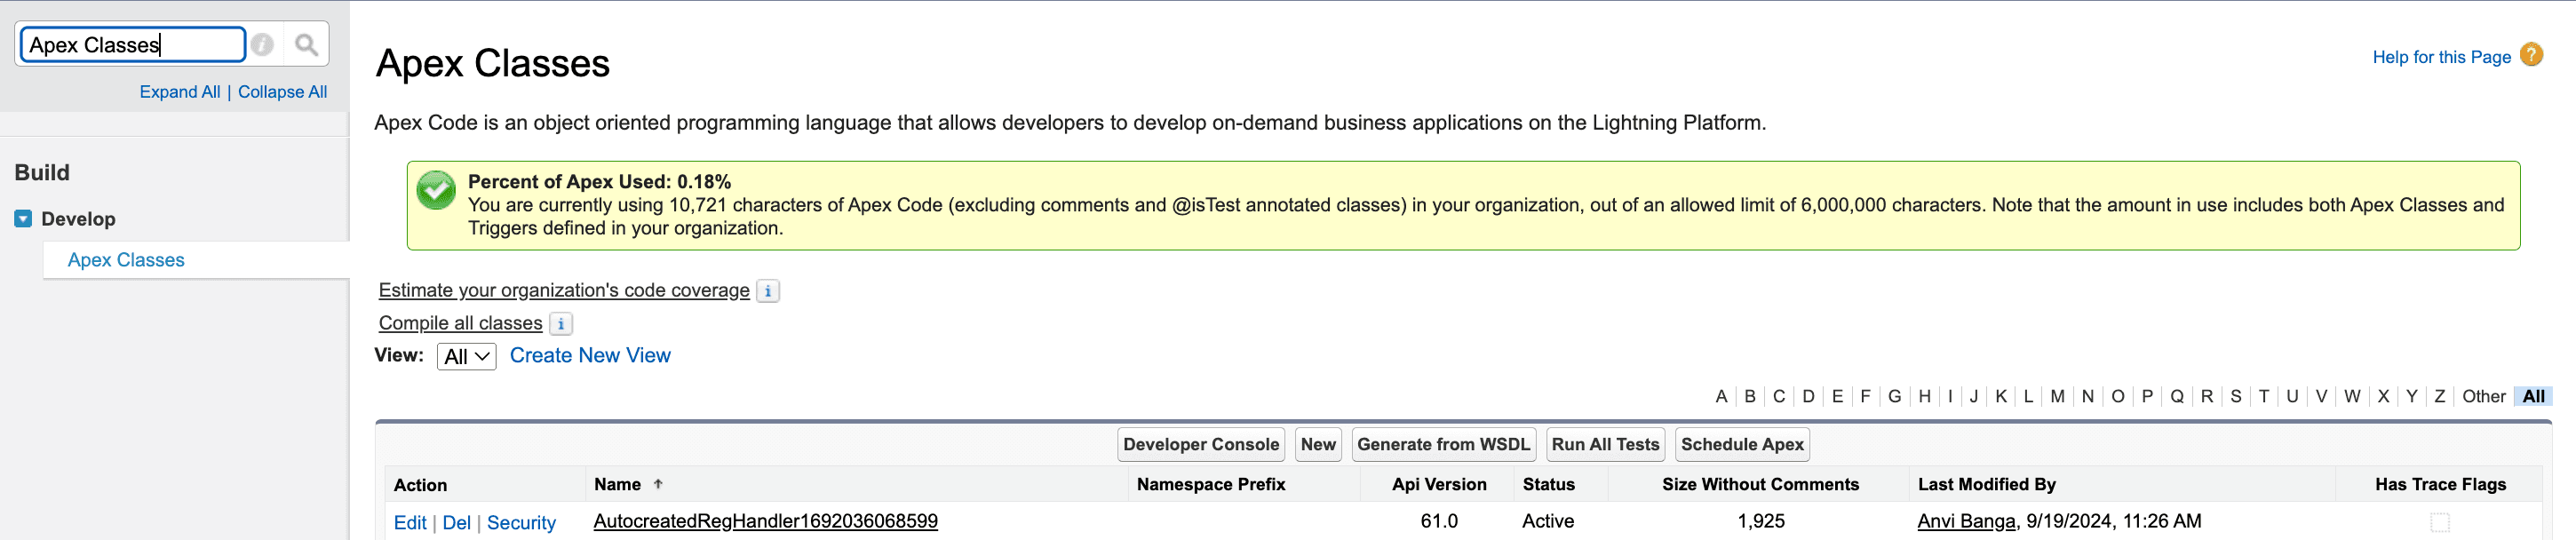This screenshot has height=540, width=2576.
Task: Click info icon beside Compile all classes
Action: pyautogui.click(x=561, y=324)
